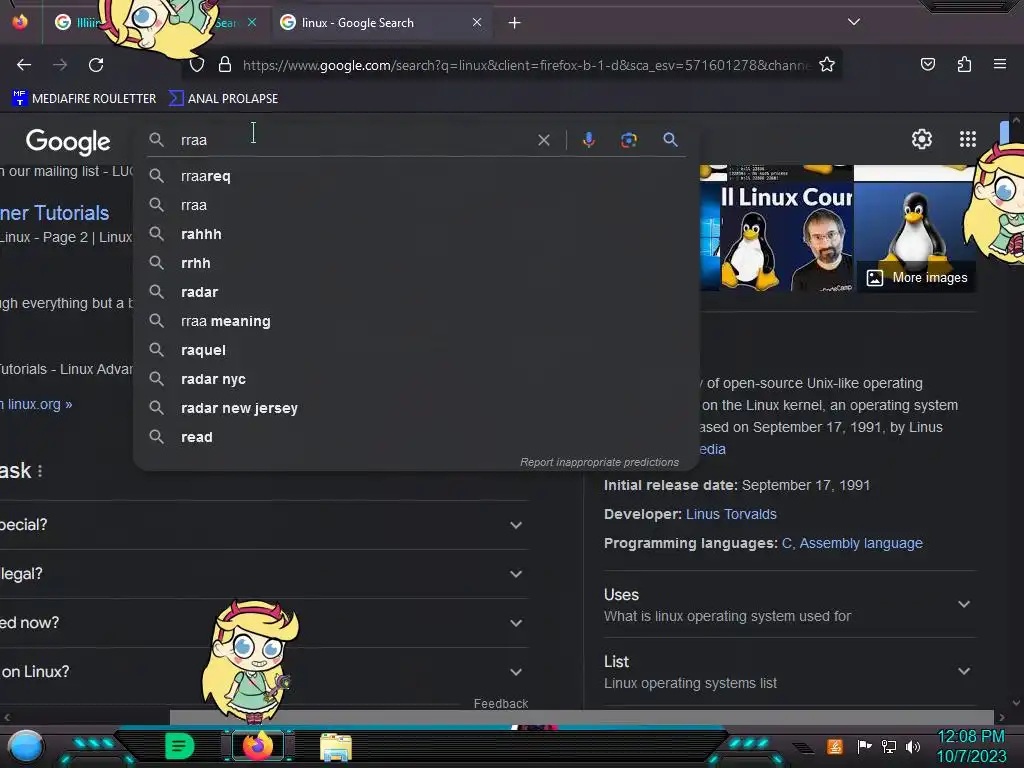
Task: Close the linux - Google Search tab
Action: coord(477,22)
